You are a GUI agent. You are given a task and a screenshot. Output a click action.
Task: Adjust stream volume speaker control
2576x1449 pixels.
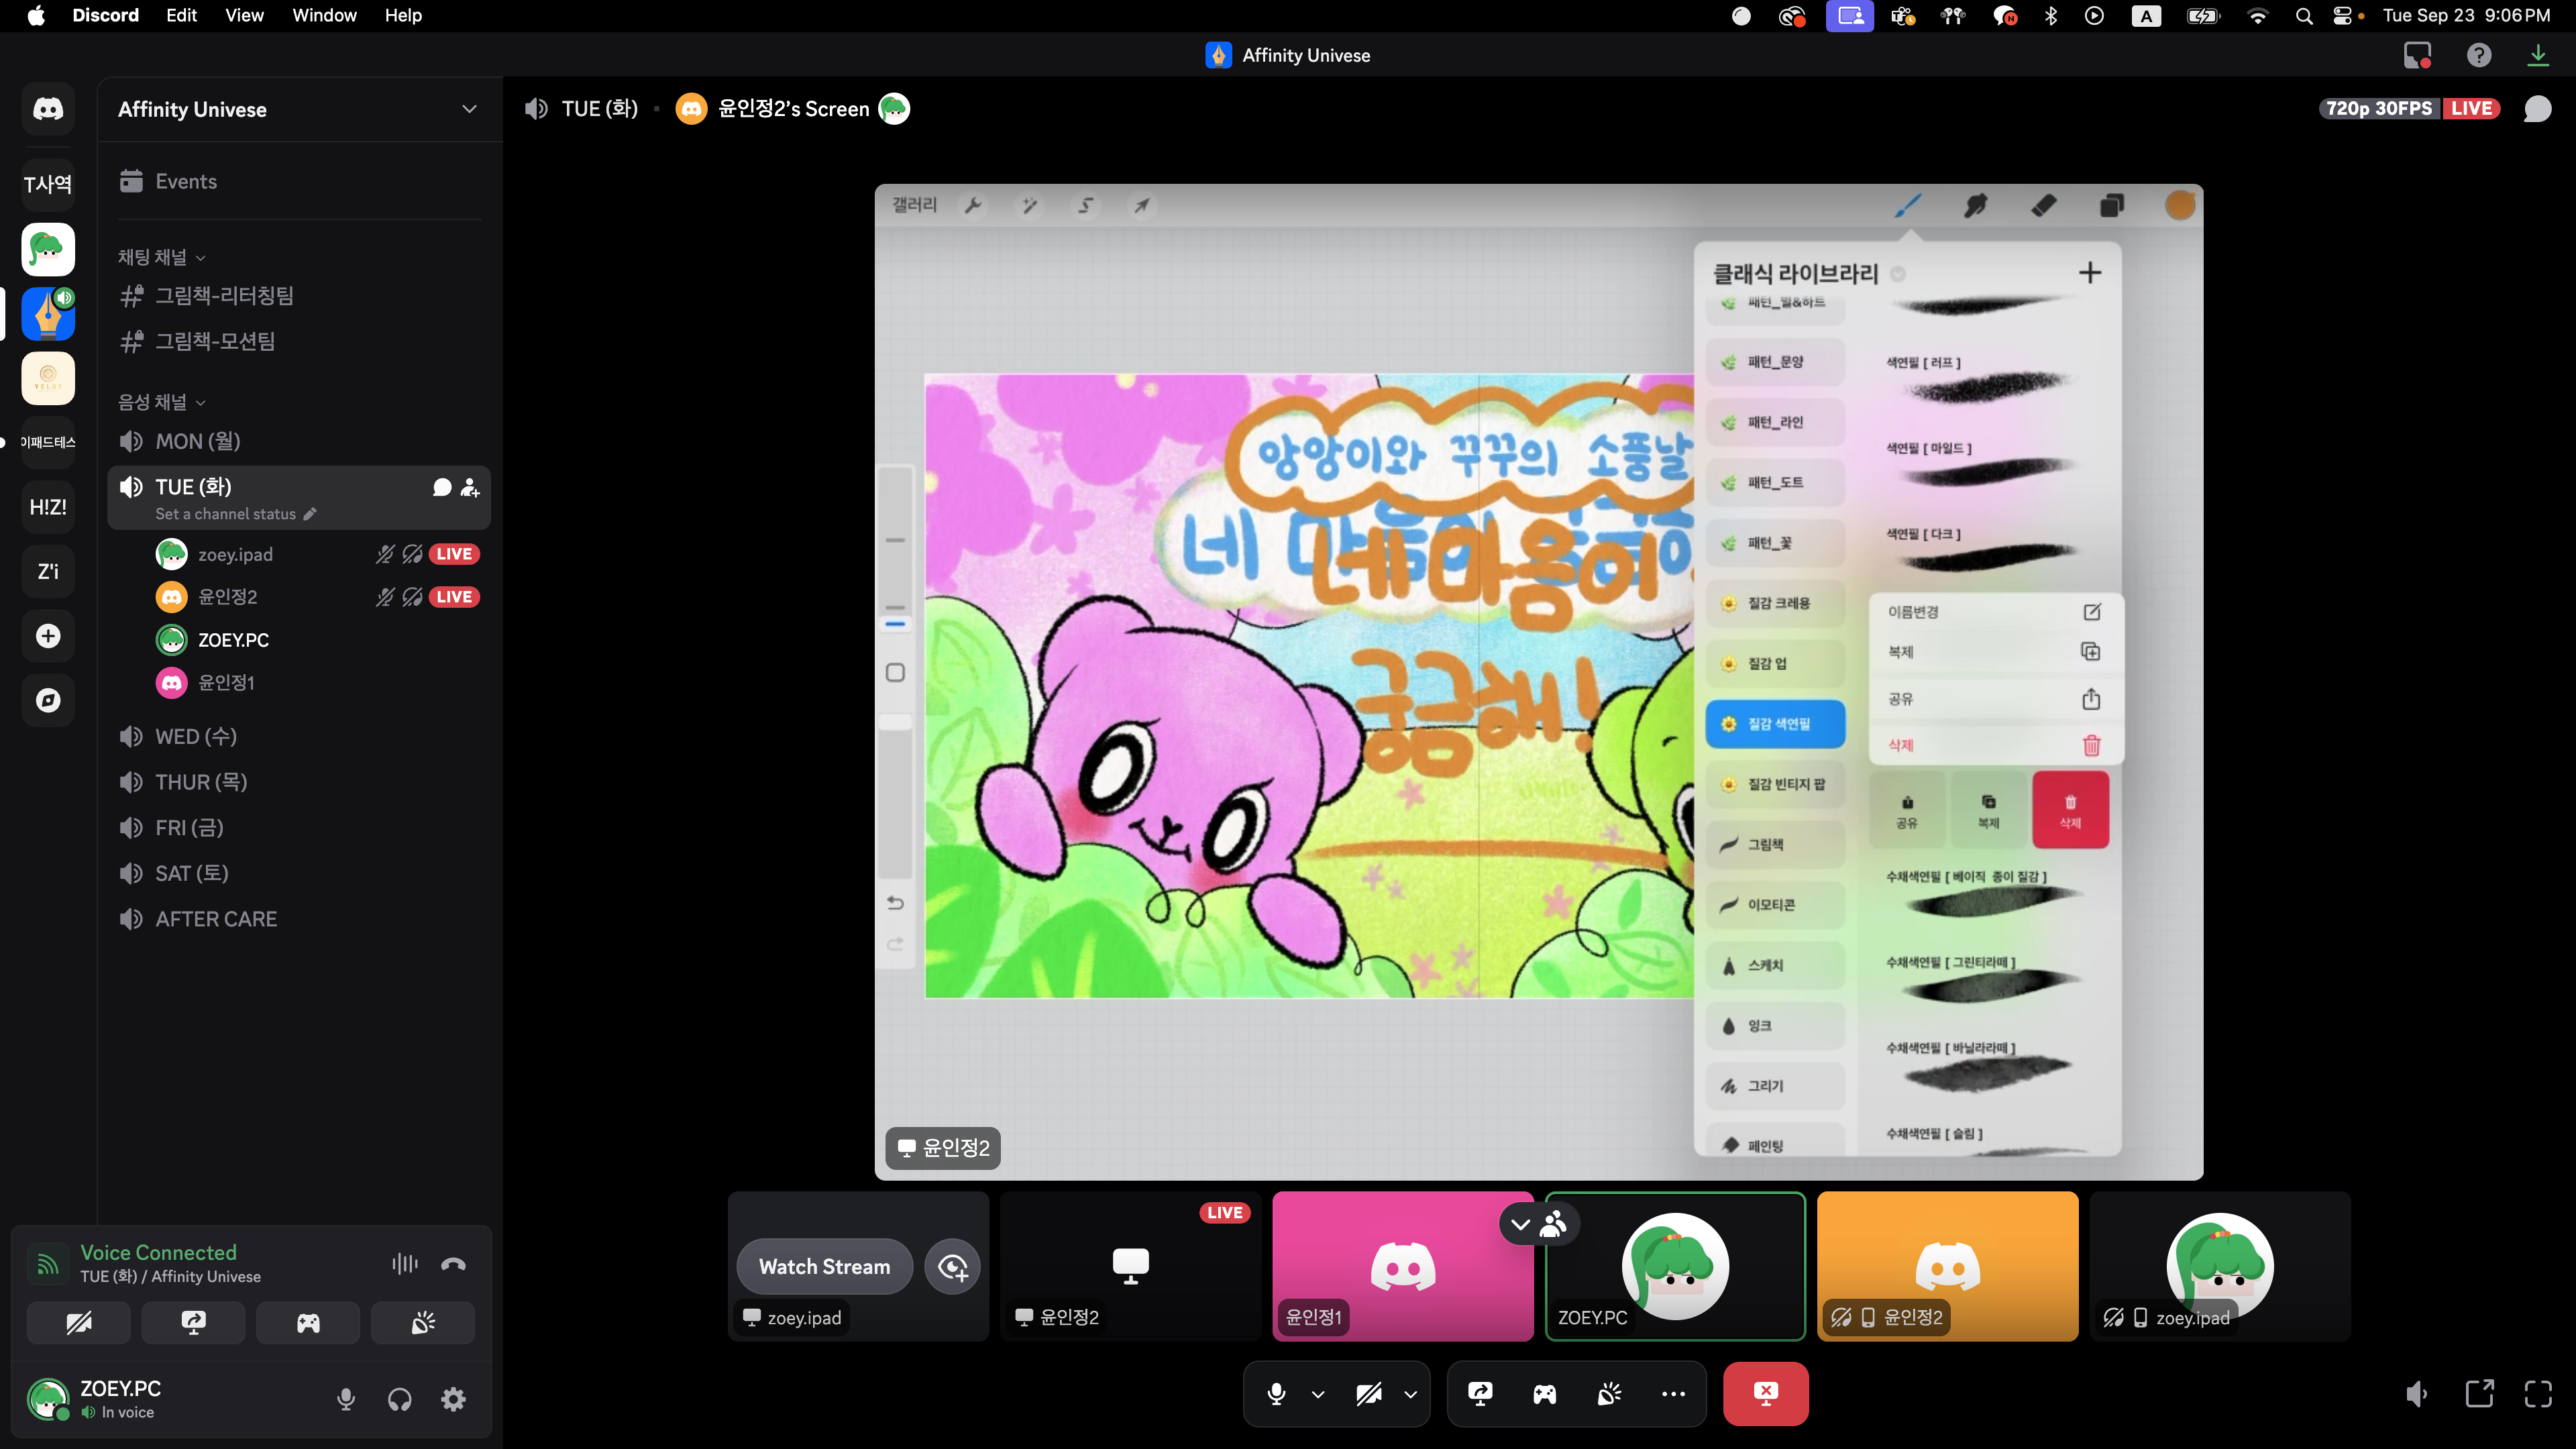pos(2417,1393)
